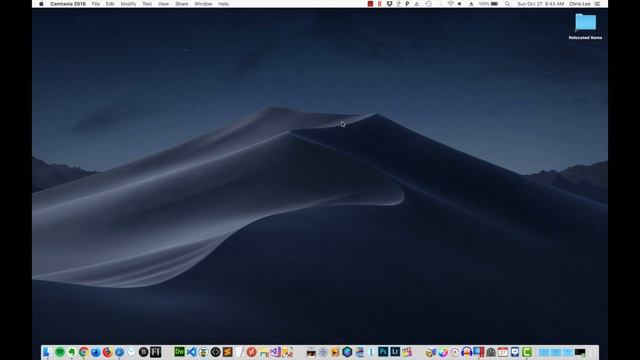Open the Wi-Fi status menu
The width and height of the screenshot is (640, 360).
(450, 4)
